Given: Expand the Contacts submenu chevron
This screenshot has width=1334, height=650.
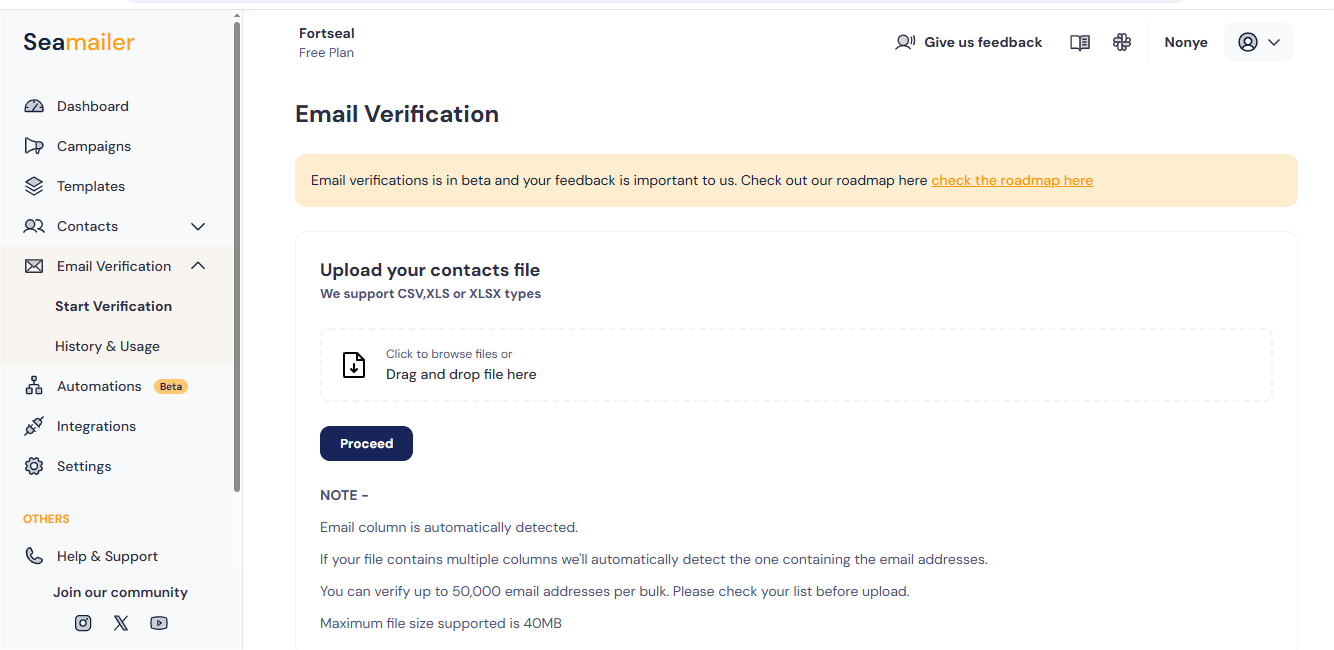Looking at the screenshot, I should click(x=198, y=226).
